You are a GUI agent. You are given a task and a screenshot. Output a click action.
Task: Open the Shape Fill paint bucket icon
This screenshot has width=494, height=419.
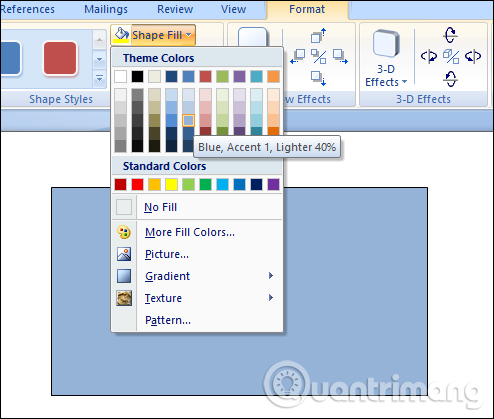(121, 35)
